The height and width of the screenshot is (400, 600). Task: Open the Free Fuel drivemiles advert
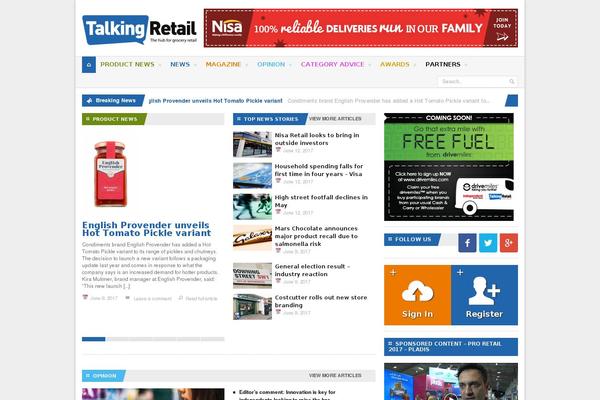[x=449, y=167]
